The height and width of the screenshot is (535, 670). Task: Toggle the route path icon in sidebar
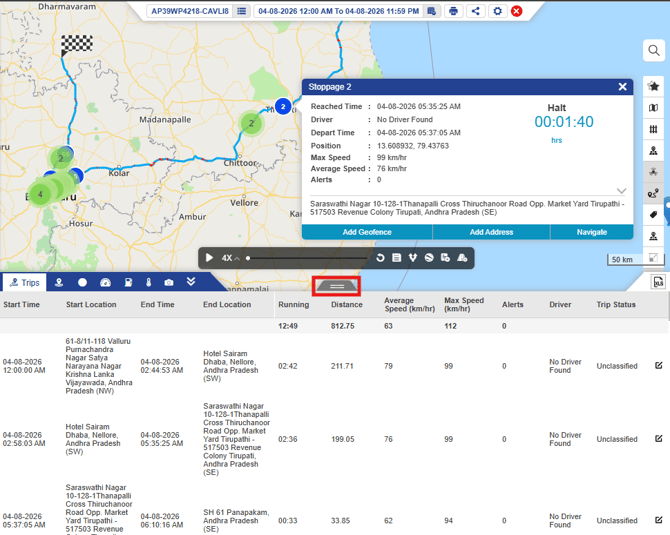click(653, 194)
